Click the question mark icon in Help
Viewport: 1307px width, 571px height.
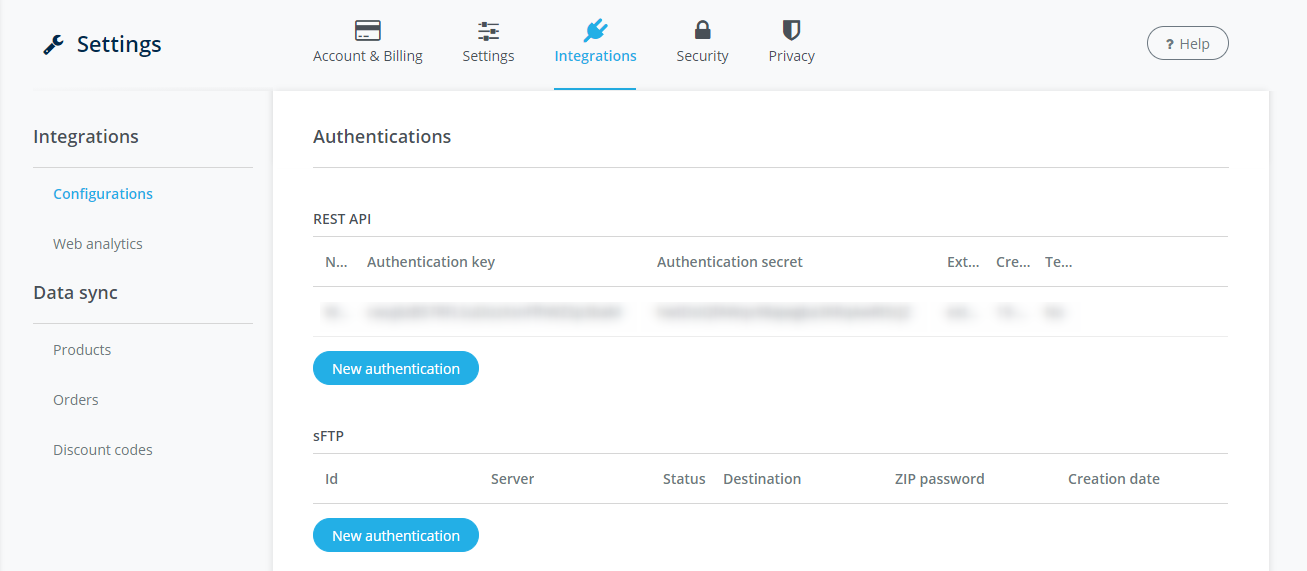click(x=1169, y=44)
